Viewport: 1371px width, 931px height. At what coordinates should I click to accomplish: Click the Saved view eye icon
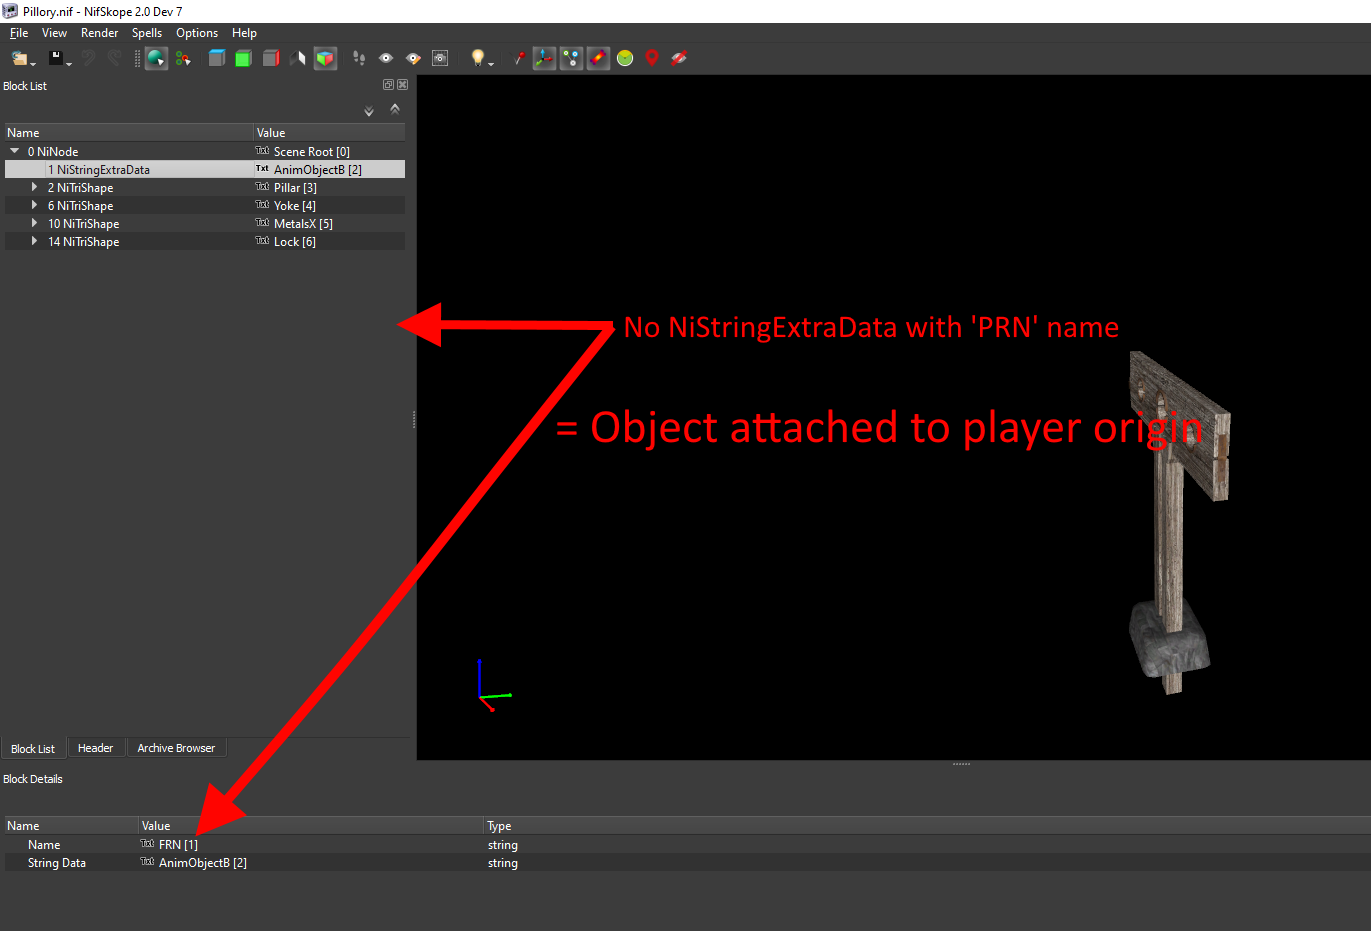[x=386, y=58]
